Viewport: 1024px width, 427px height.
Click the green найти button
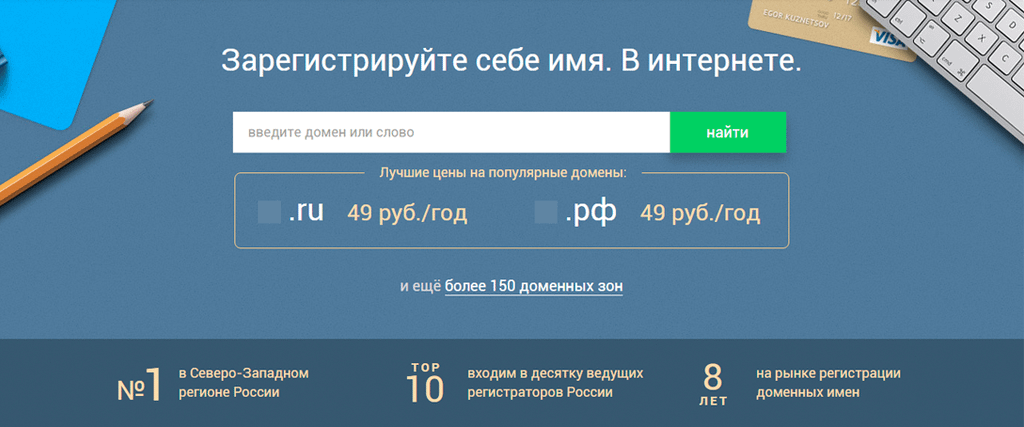pos(728,133)
